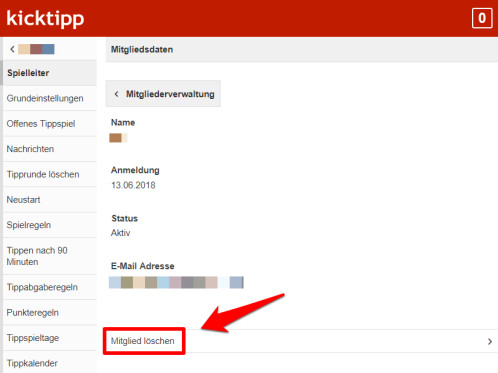This screenshot has width=498, height=373.
Task: Select the Mitglied löschen link
Action: 143,341
